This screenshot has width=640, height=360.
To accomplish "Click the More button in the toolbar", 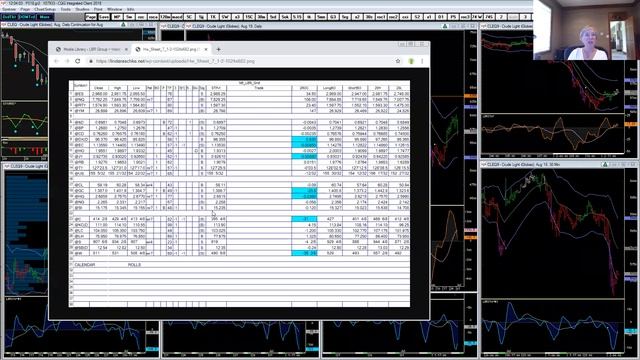I will point(44,17).
